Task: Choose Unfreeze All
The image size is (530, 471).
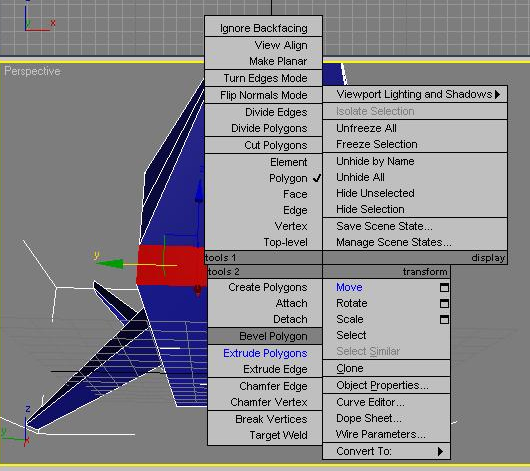Action: tap(415, 128)
